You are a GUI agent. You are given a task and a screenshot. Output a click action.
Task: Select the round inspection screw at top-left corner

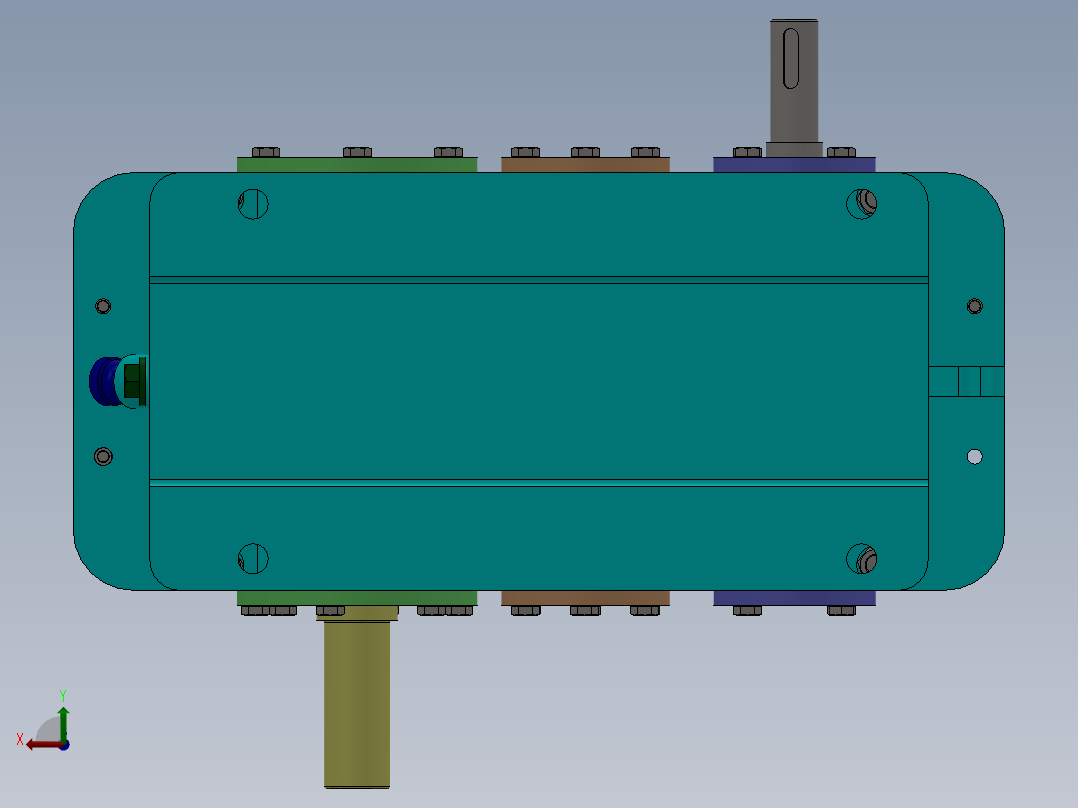click(251, 203)
